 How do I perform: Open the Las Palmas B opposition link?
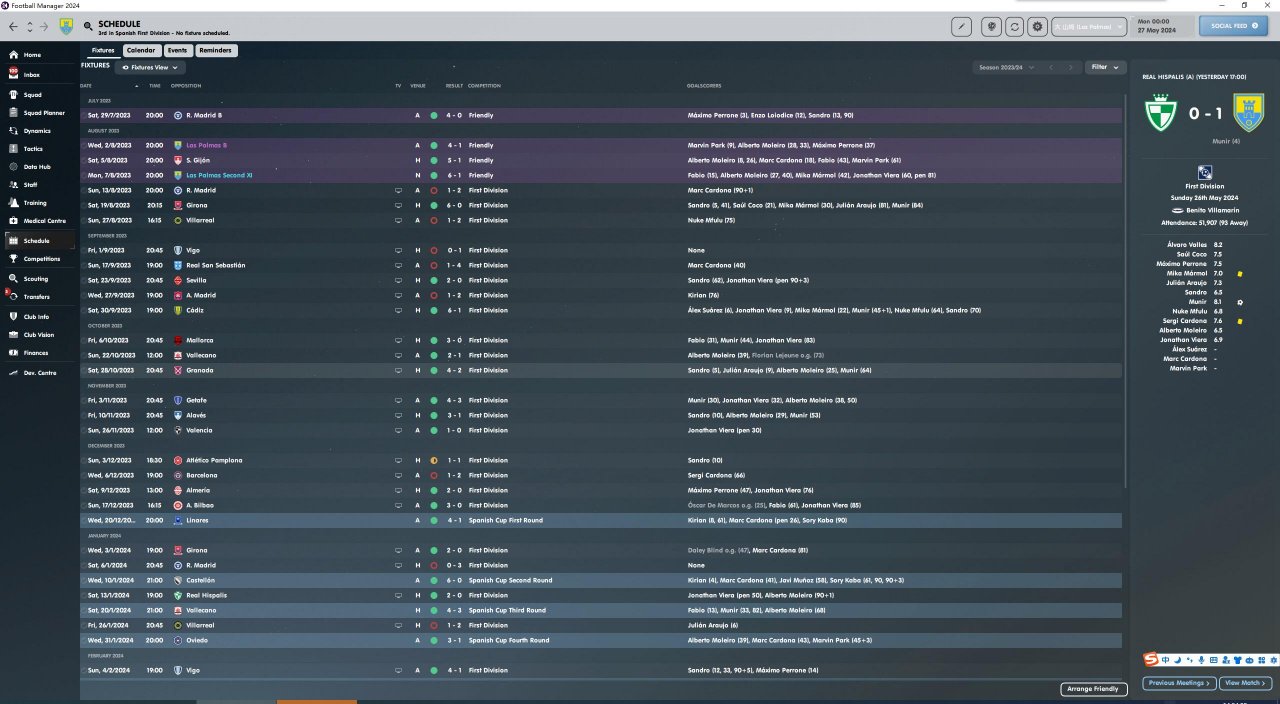coord(206,145)
